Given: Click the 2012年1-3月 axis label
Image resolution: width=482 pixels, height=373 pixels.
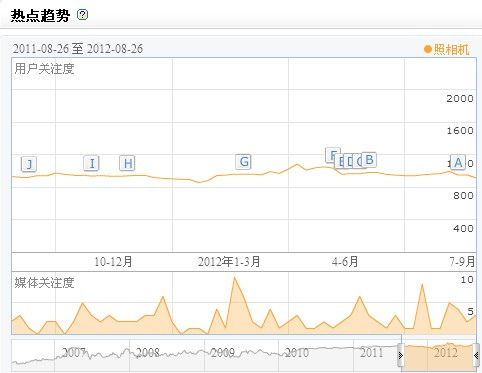Looking at the screenshot, I should click(229, 262).
